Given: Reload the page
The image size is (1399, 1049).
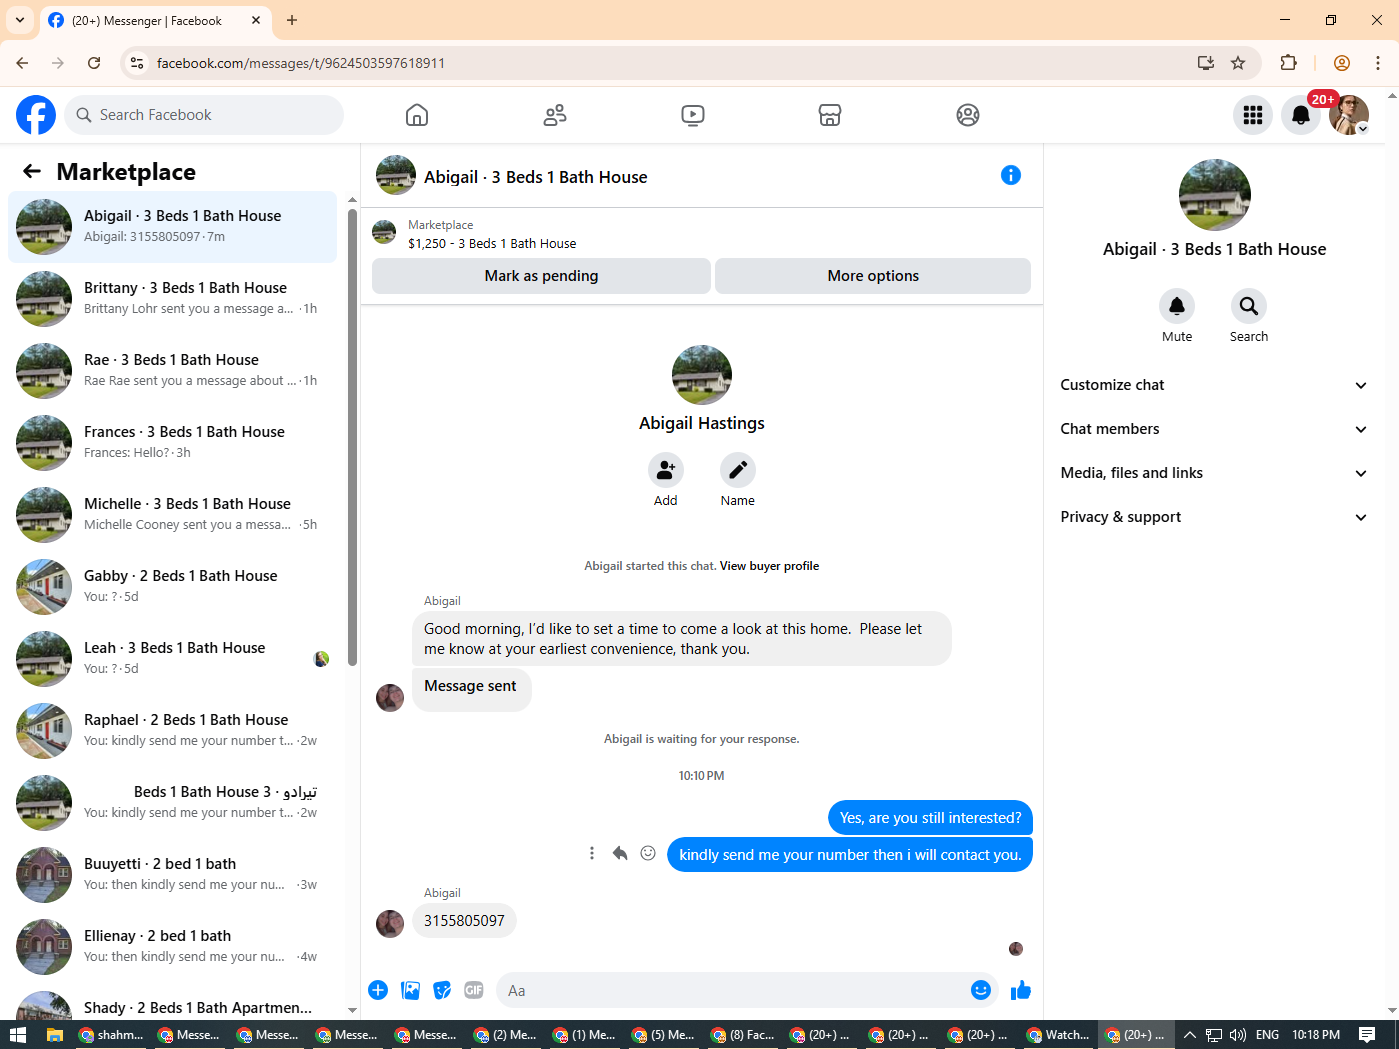Looking at the screenshot, I should [x=94, y=63].
